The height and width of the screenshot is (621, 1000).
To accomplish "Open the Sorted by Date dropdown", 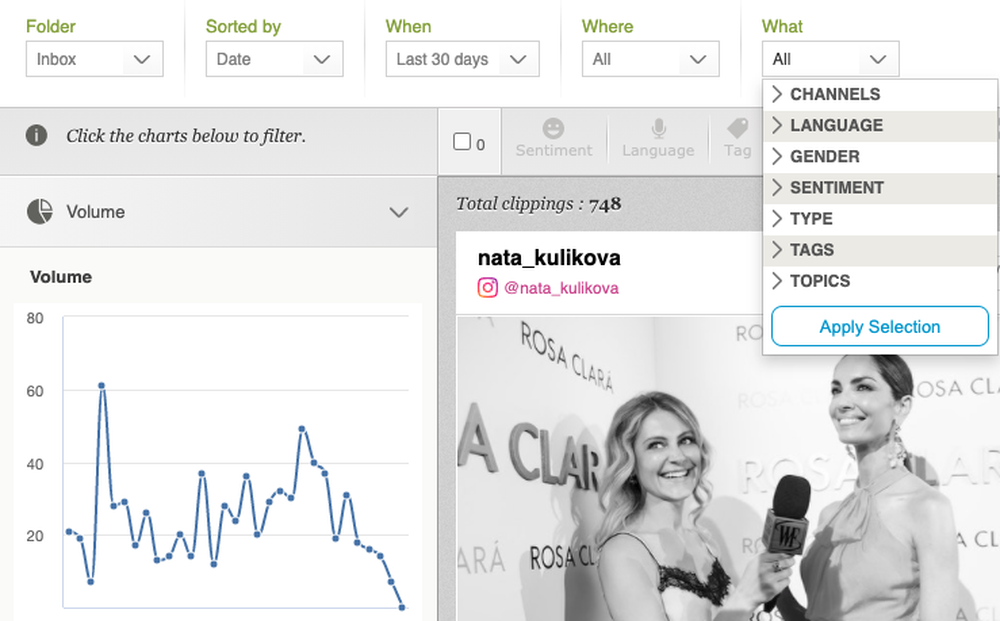I will (274, 59).
